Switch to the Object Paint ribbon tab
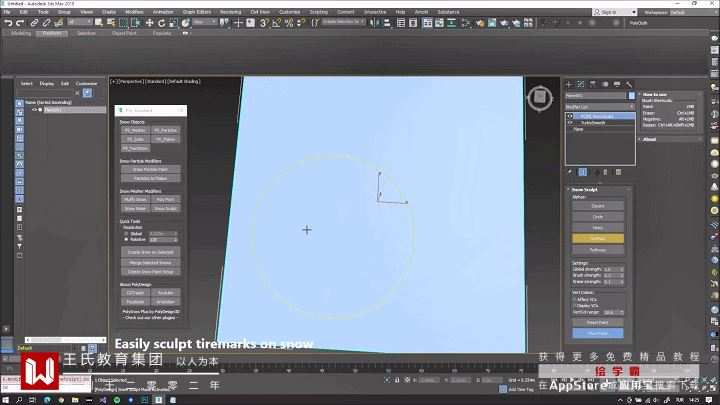 [124, 34]
